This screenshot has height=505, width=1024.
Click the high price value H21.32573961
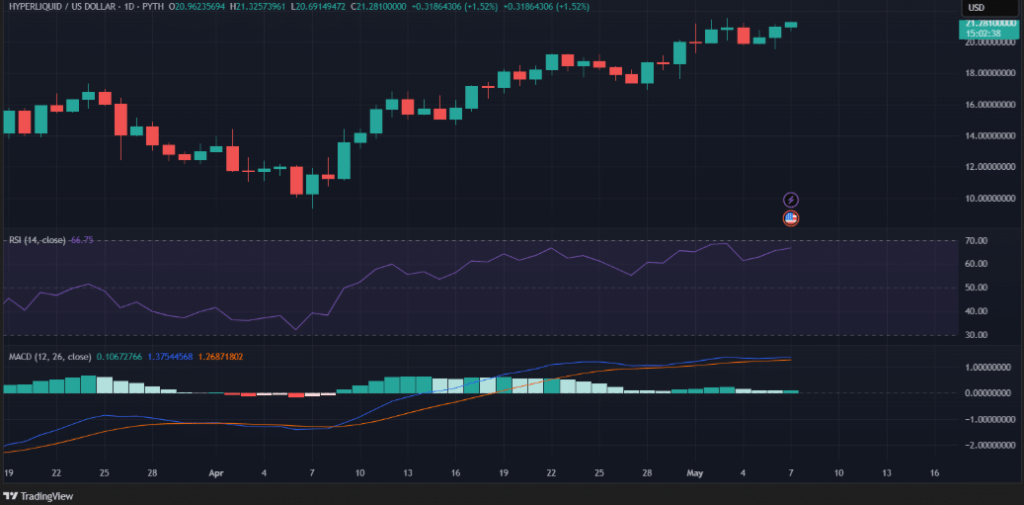(256, 7)
